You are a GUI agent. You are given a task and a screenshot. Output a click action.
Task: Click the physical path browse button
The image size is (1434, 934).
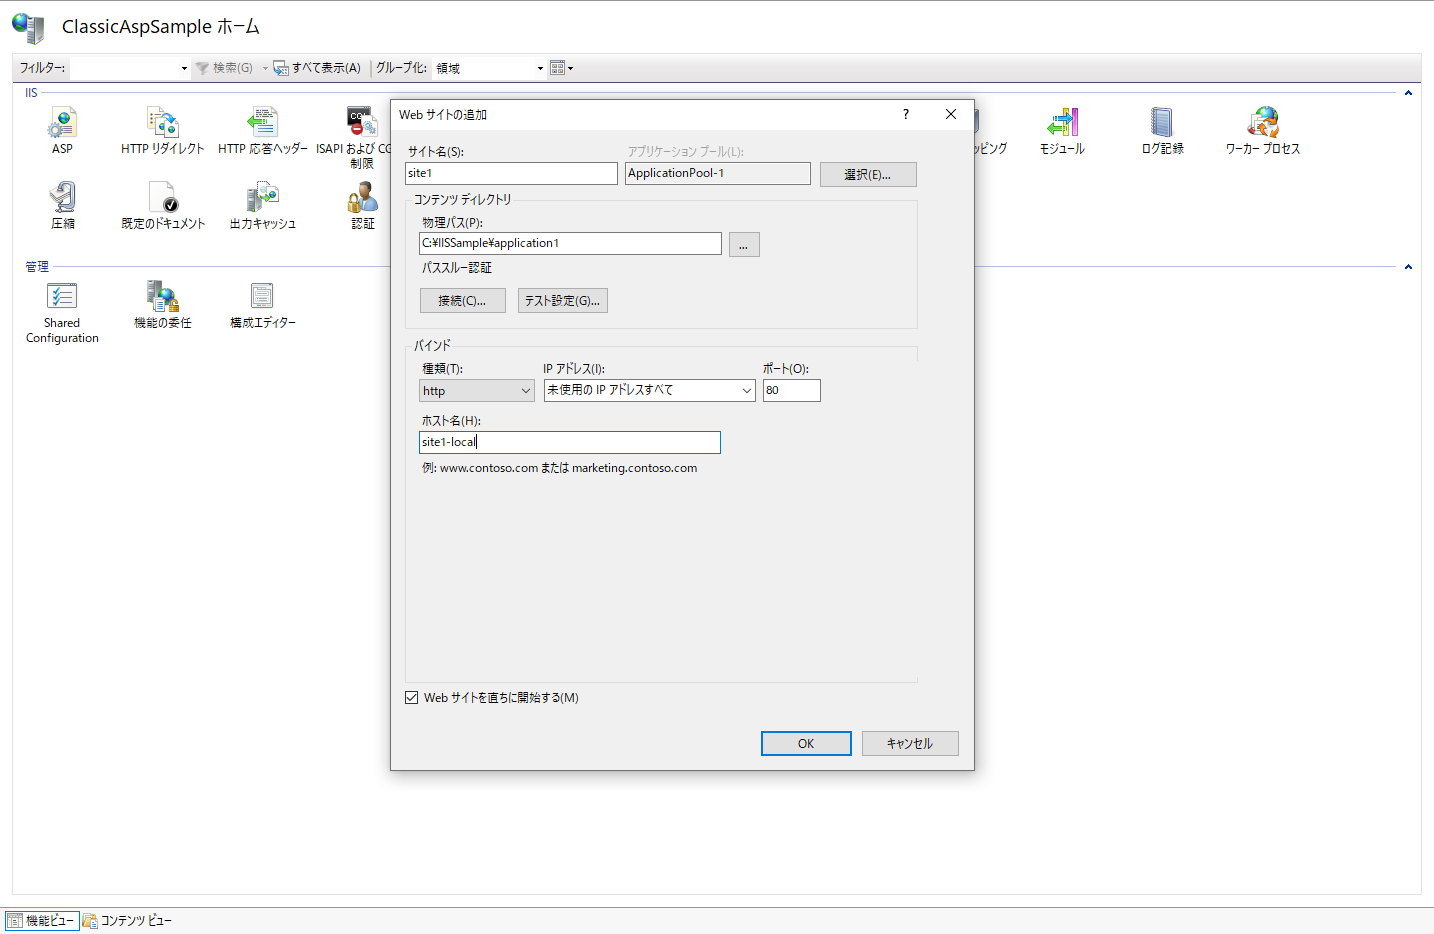pyautogui.click(x=744, y=244)
